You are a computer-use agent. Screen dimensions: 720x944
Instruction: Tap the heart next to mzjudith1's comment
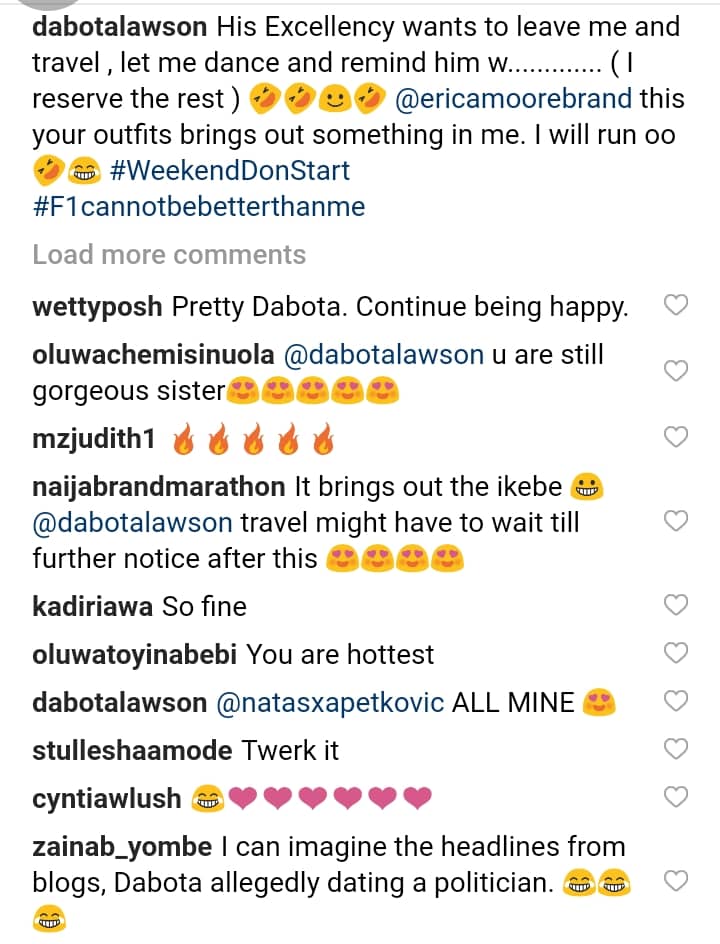(x=676, y=437)
